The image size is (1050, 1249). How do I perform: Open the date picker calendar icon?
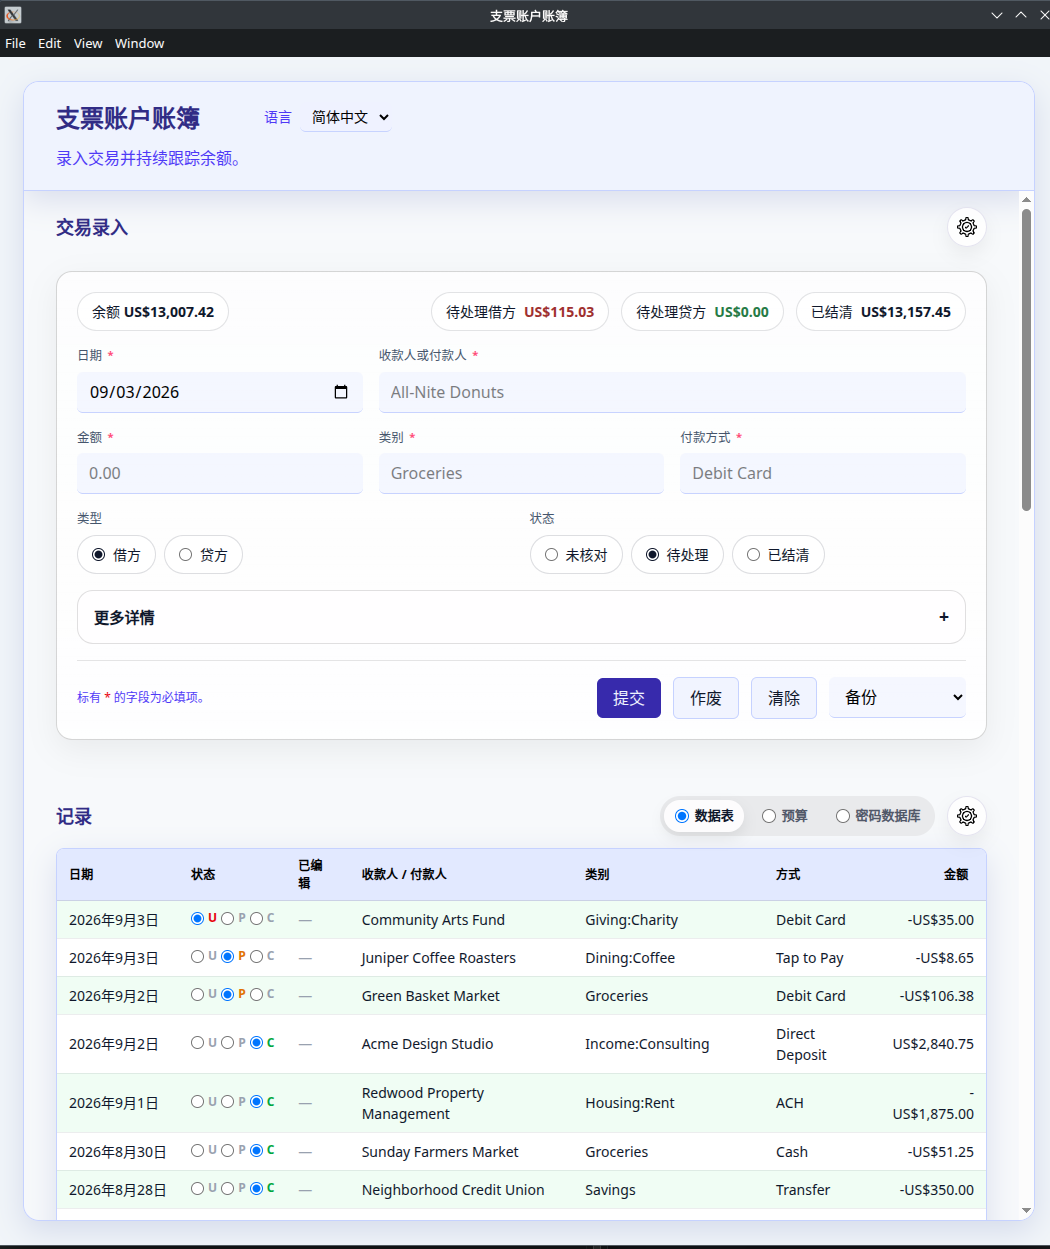(341, 392)
